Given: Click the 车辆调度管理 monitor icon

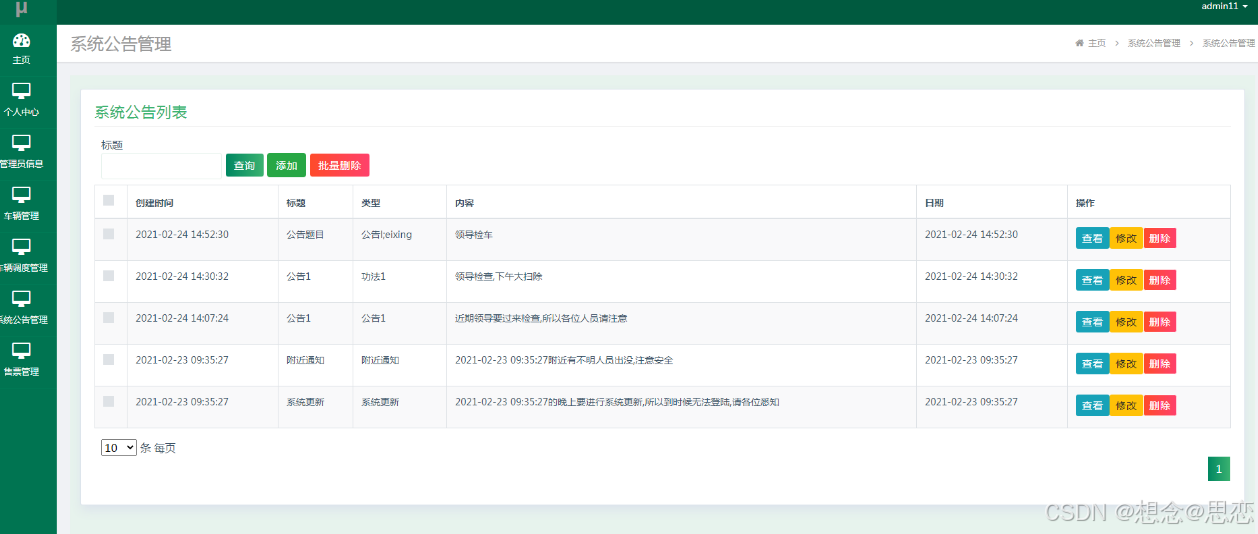Looking at the screenshot, I should point(21,247).
